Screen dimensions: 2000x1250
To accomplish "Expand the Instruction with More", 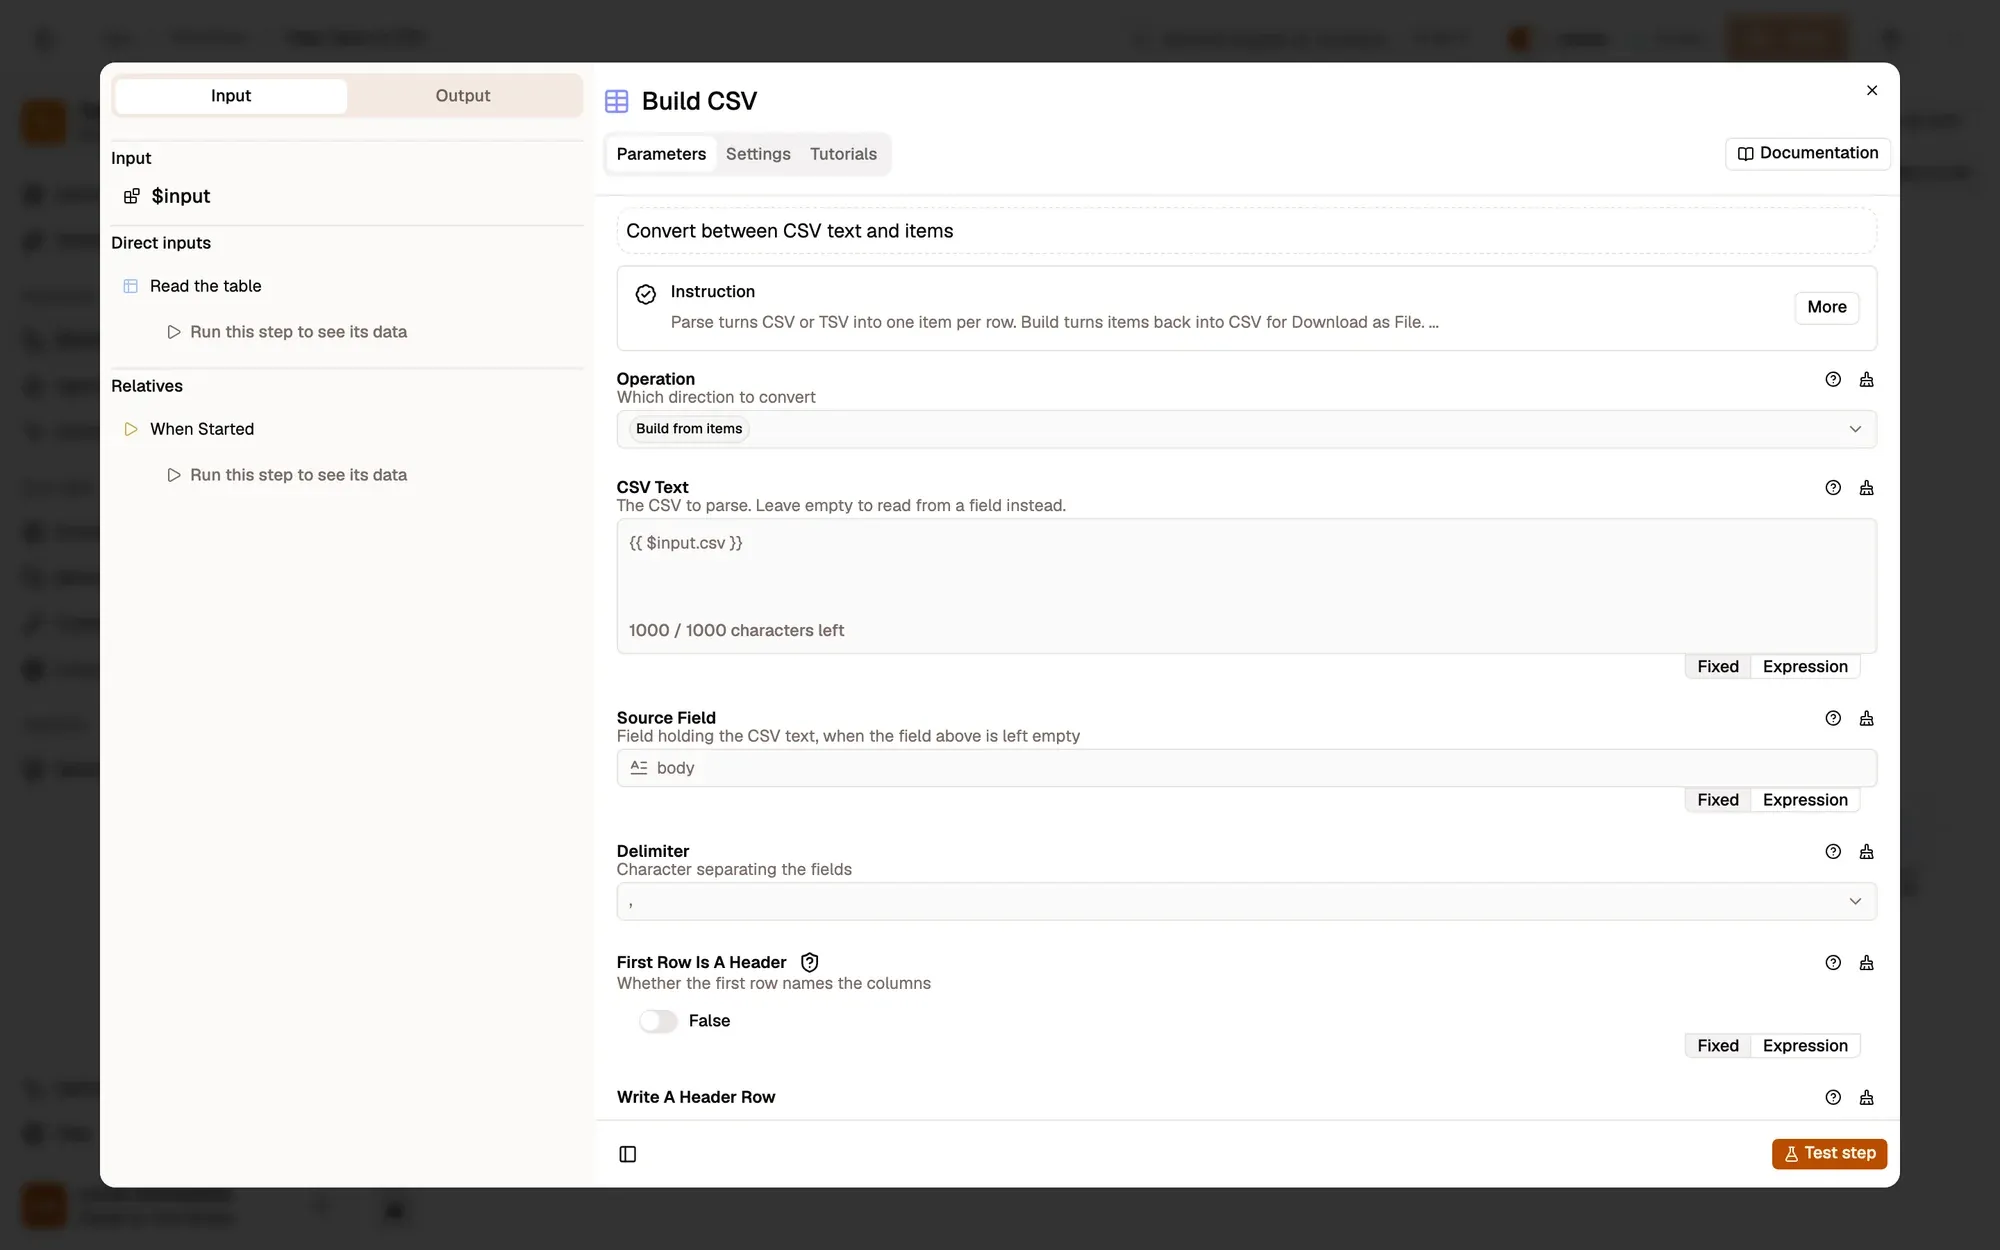I will 1827,307.
